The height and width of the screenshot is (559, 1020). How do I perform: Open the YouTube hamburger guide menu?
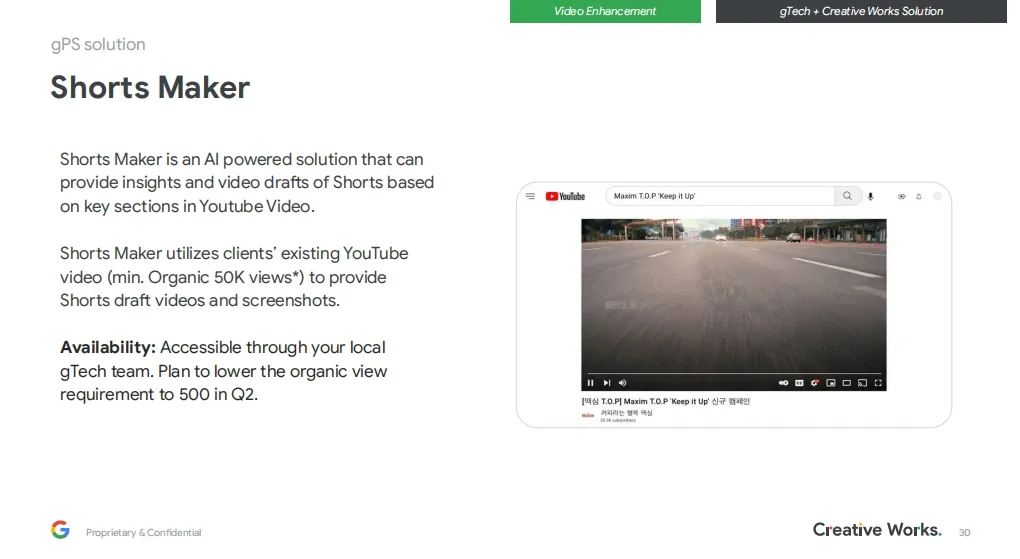[x=531, y=197]
